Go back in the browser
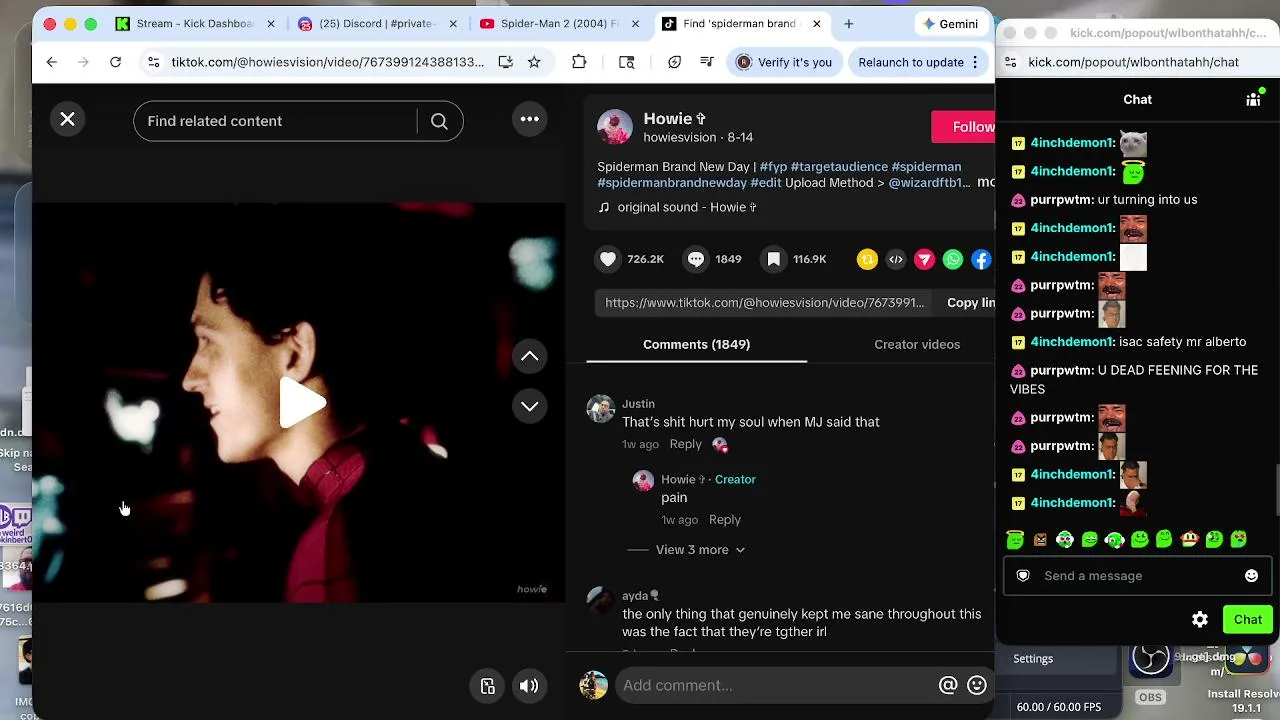1280x720 pixels. point(52,62)
